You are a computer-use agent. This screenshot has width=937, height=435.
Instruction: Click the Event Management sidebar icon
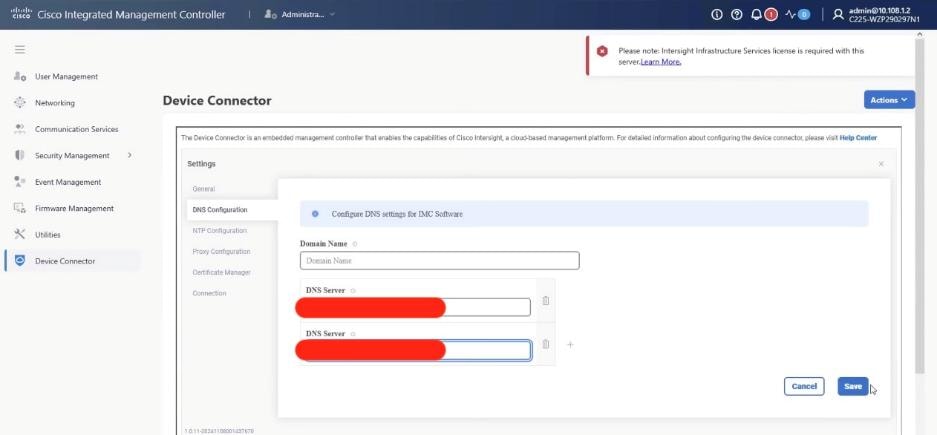[x=20, y=182]
